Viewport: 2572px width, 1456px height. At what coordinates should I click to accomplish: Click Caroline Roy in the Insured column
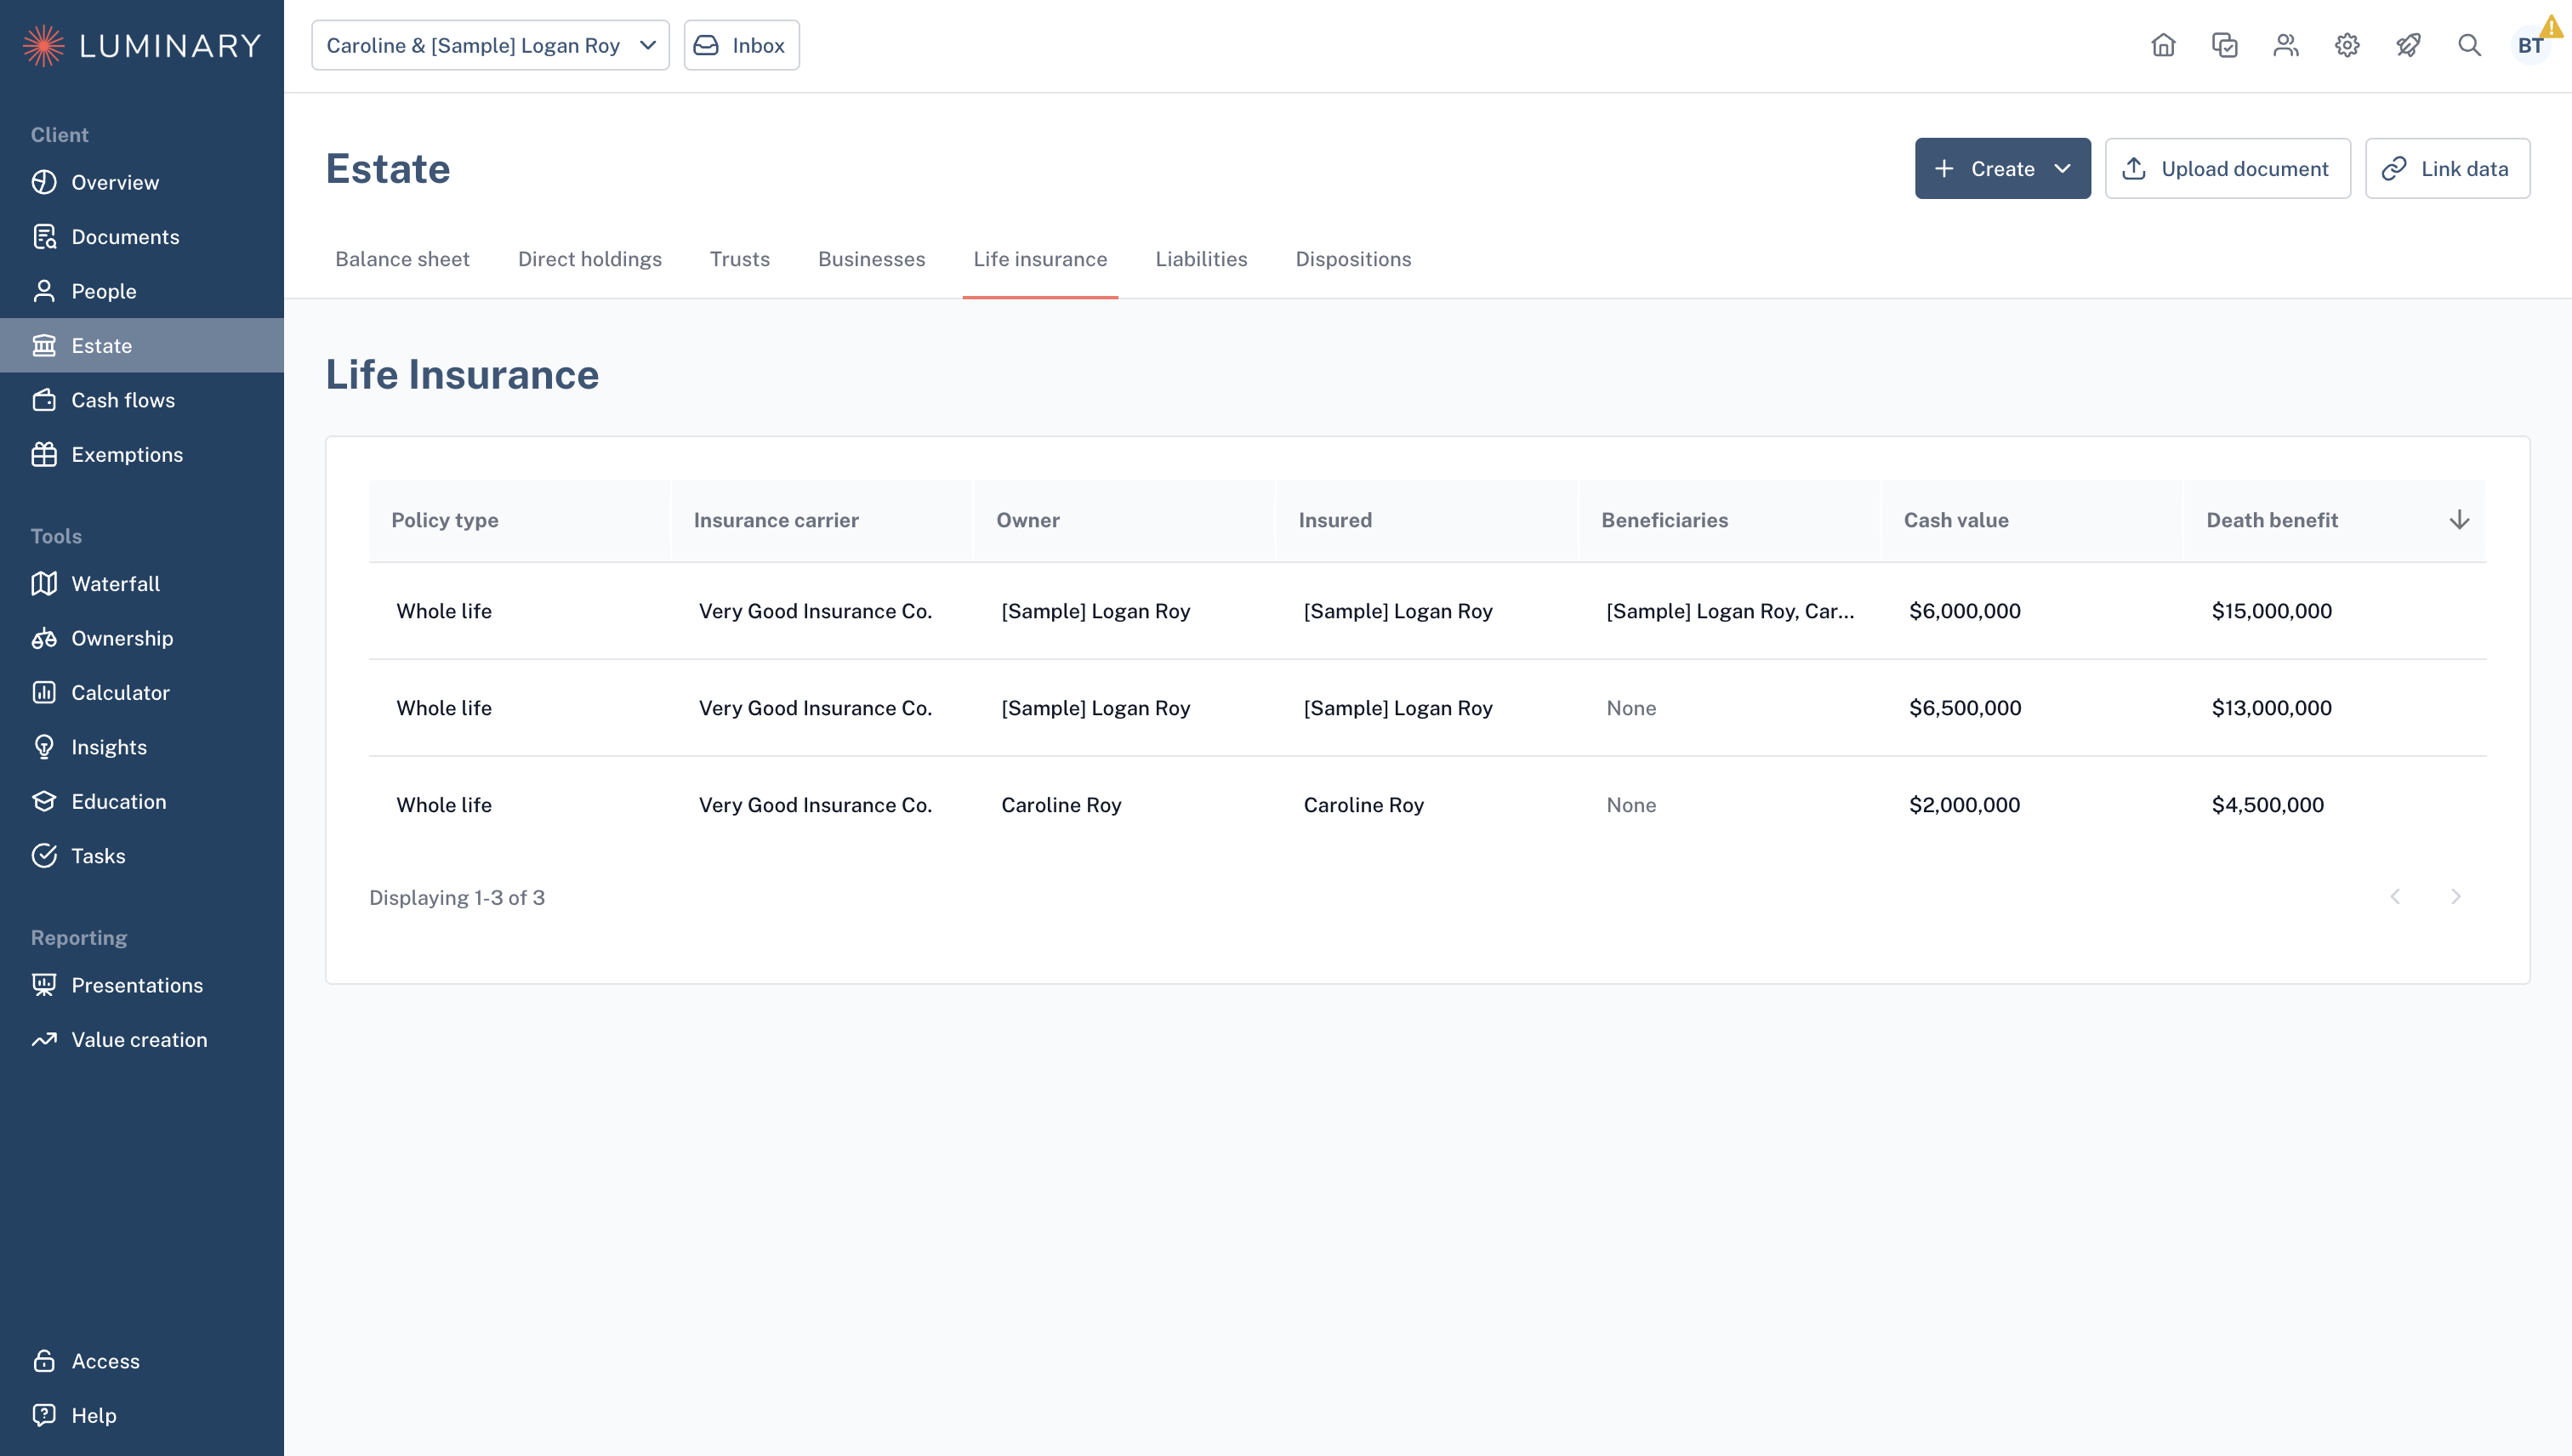click(1363, 805)
